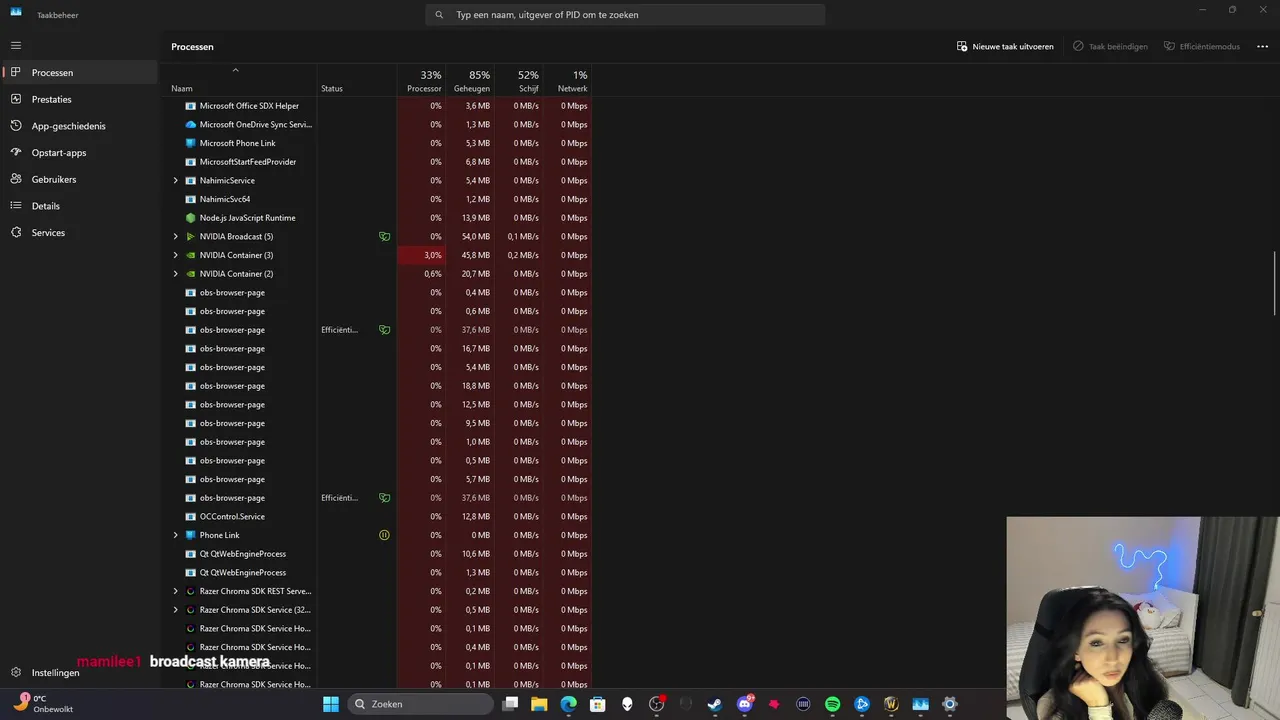The height and width of the screenshot is (720, 1280).
Task: Open Spotify from the taskbar
Action: (x=833, y=704)
